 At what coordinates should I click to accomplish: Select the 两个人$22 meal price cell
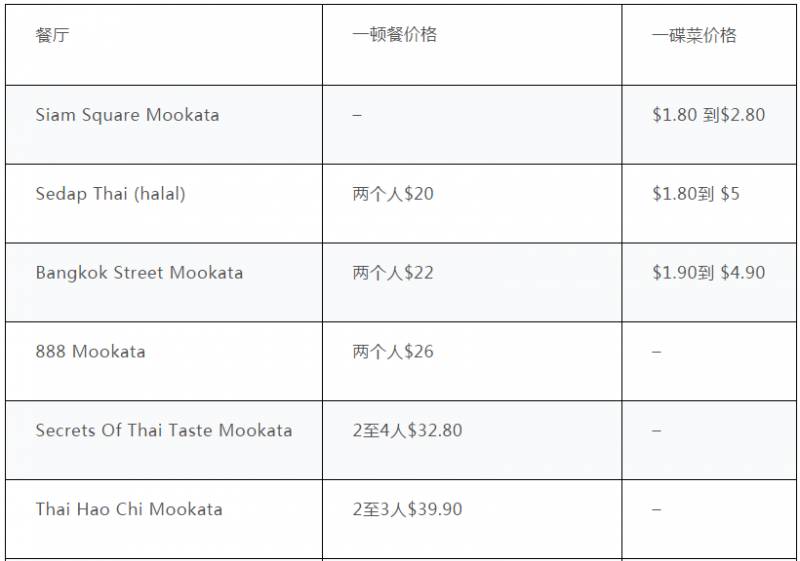pos(393,273)
